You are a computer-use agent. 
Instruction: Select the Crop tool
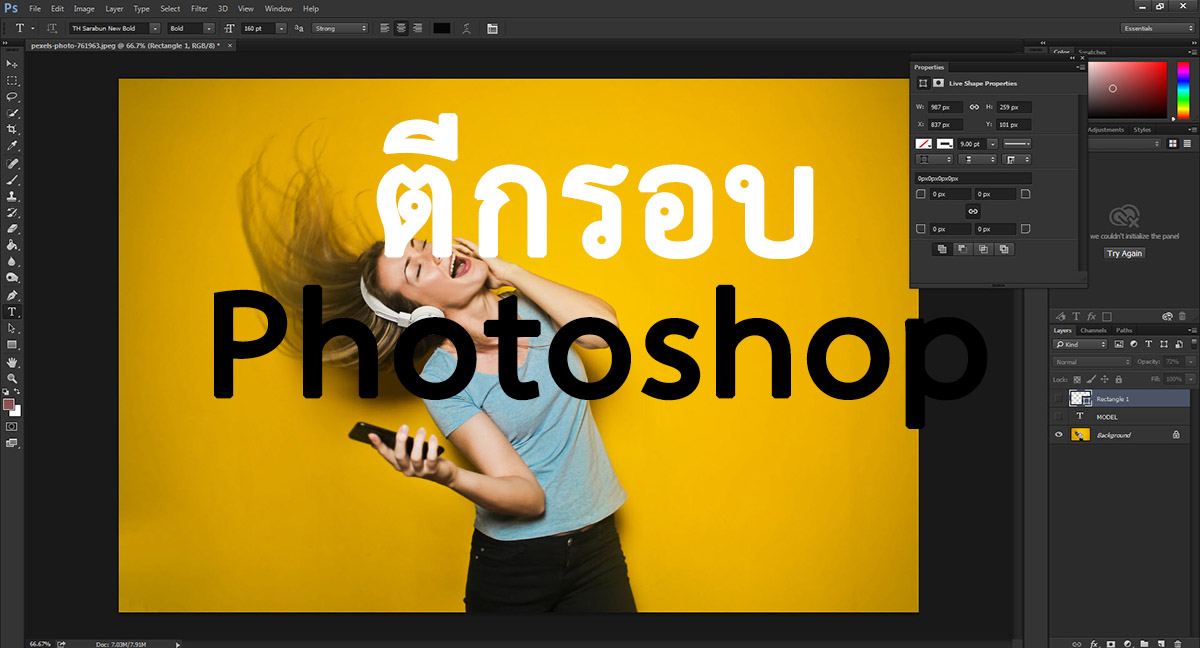[13, 129]
